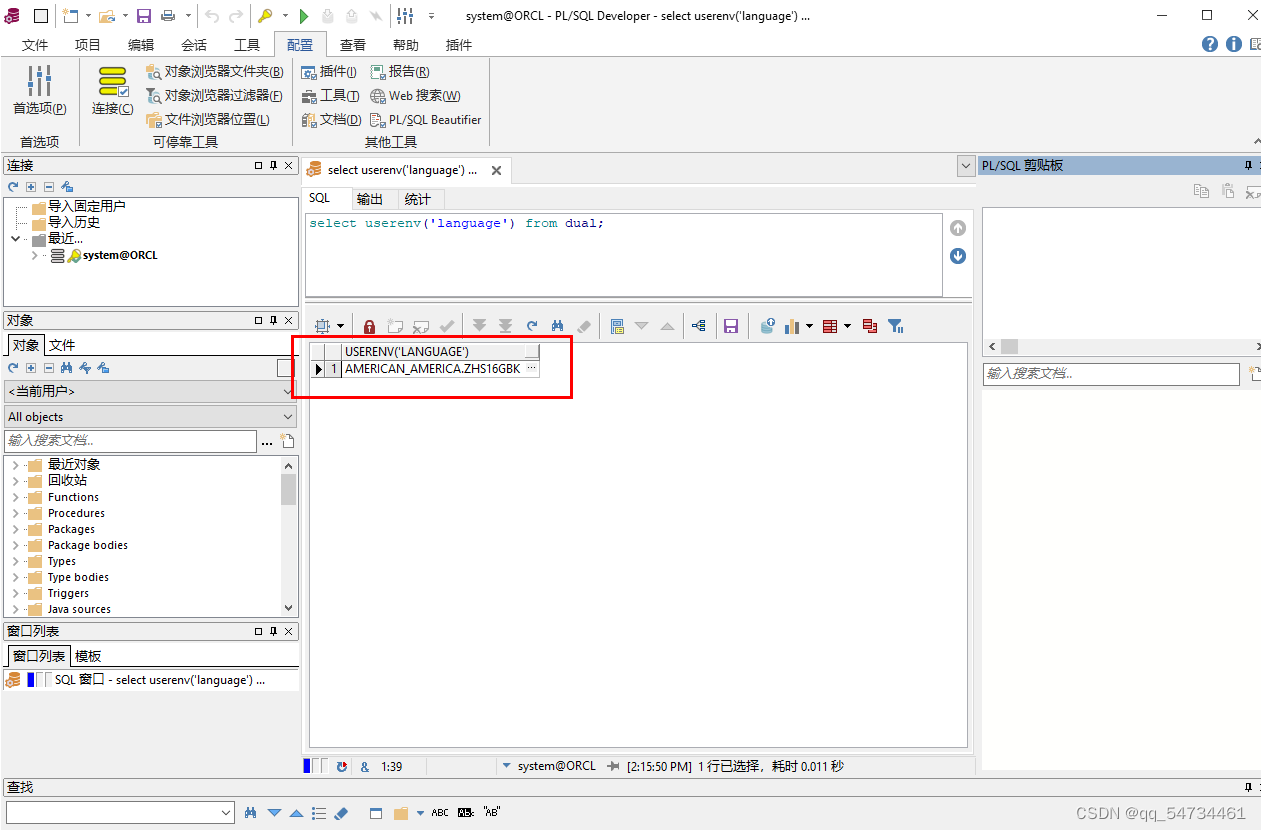
Task: Run the query with green Execute arrow
Action: [x=305, y=16]
